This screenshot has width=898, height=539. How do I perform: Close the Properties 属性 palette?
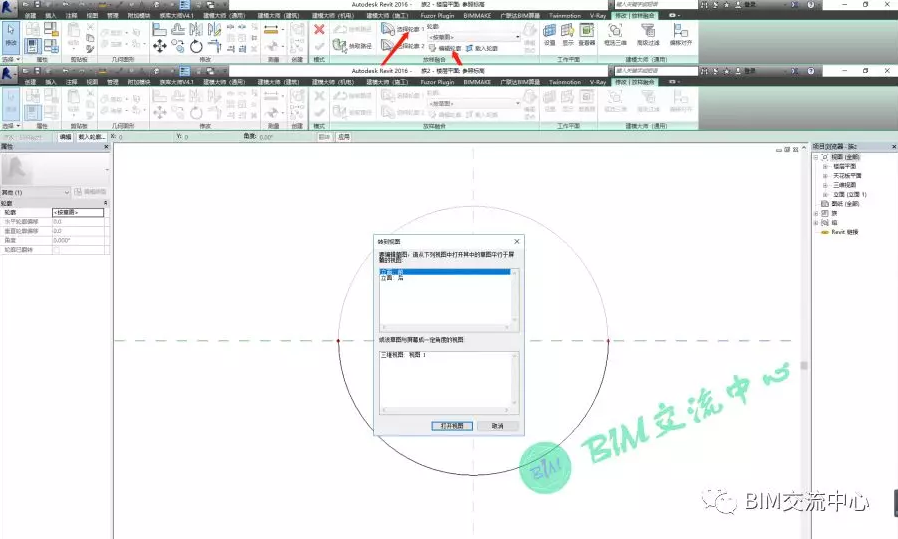click(x=106, y=147)
